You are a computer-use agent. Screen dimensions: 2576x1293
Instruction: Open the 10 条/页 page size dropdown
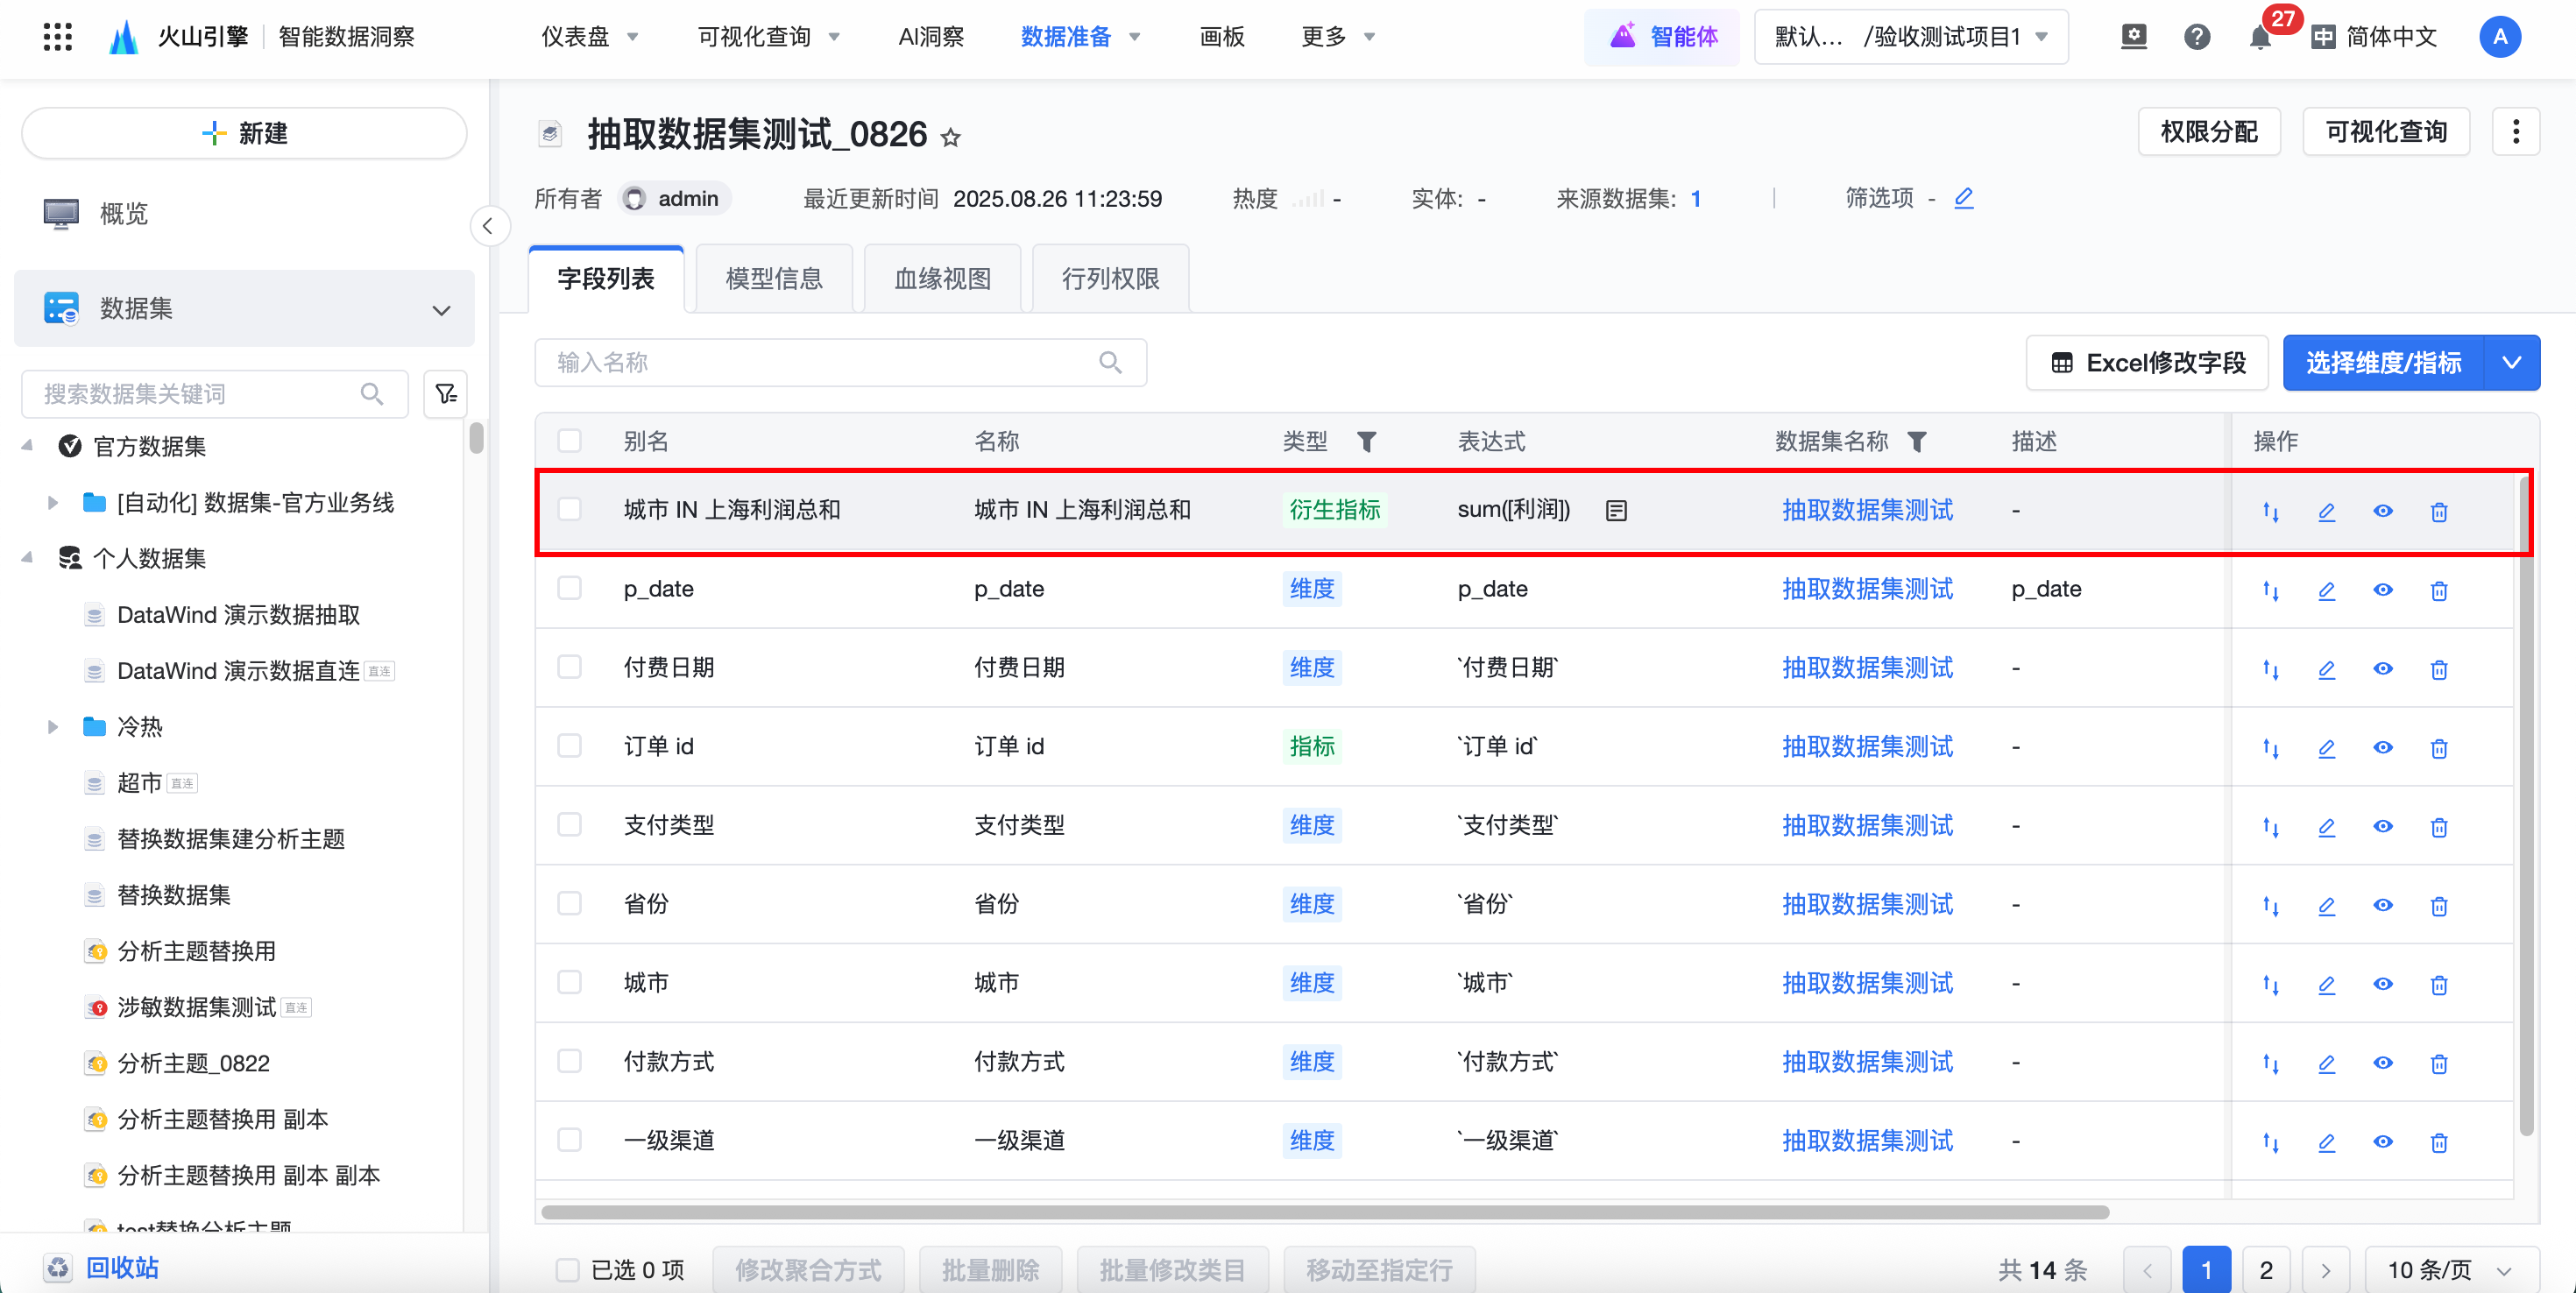point(2450,1270)
